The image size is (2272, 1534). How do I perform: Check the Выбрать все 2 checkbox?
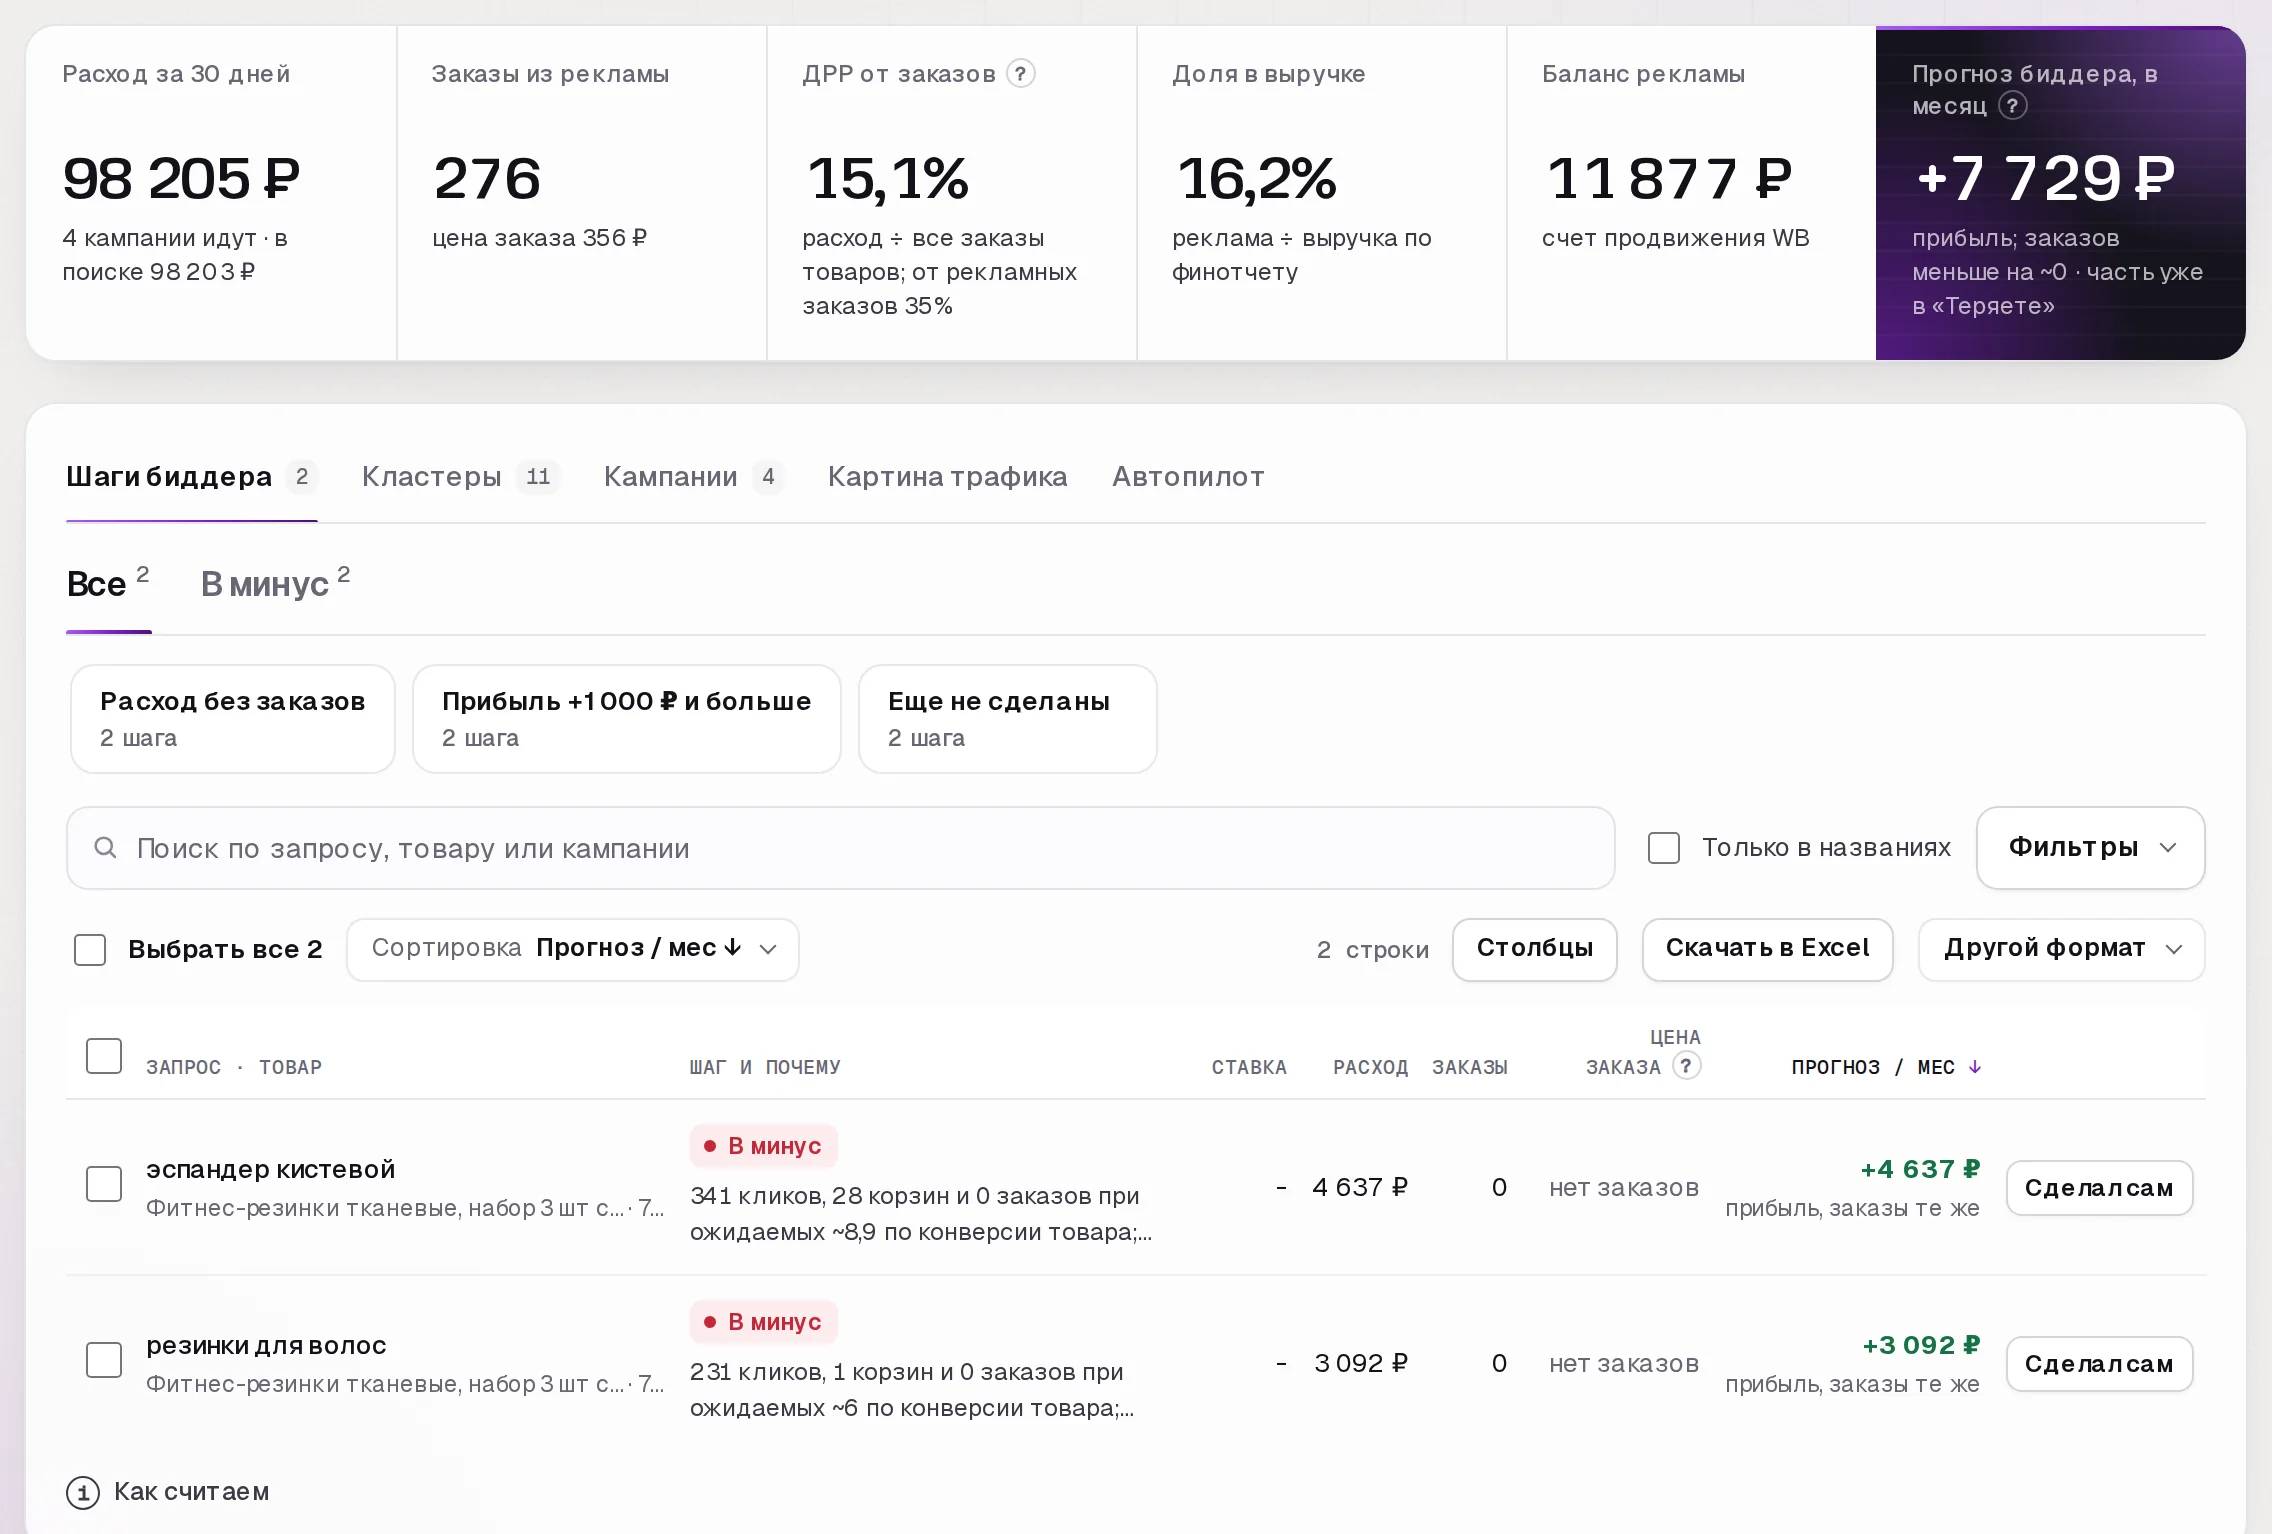click(90, 949)
